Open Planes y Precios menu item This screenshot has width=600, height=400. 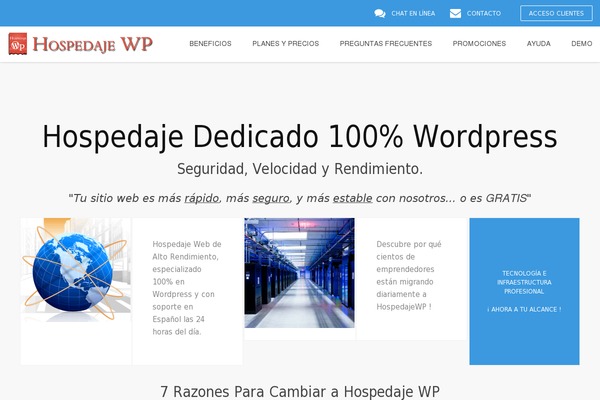[285, 44]
